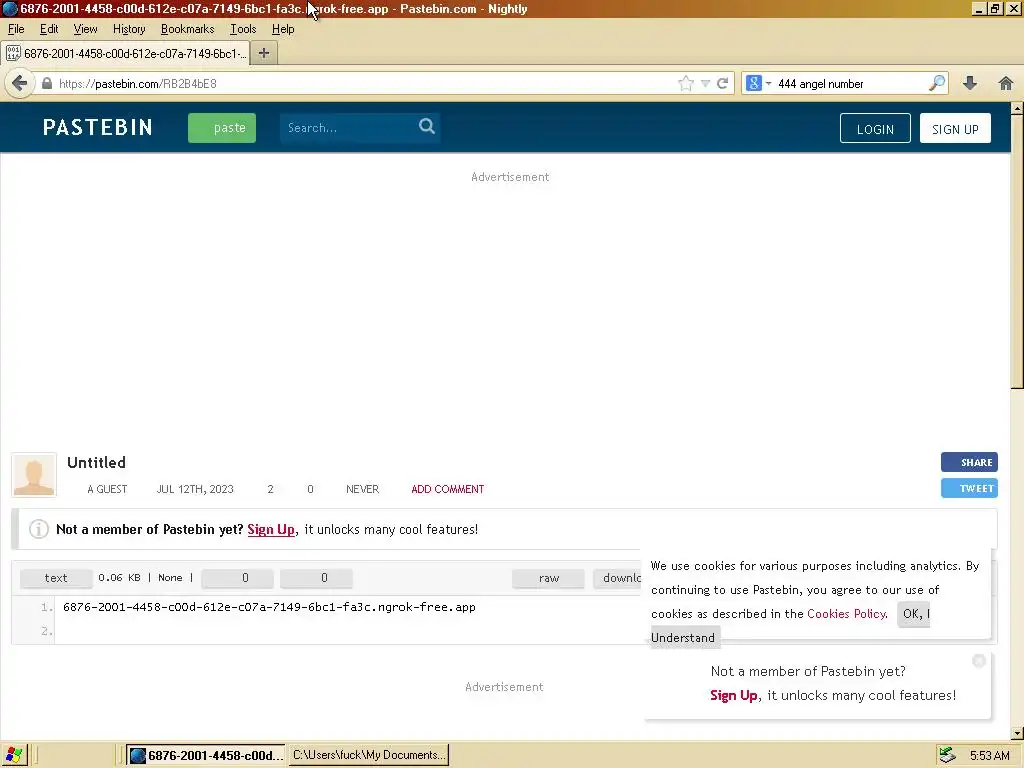Click the SIGN UP button in header
This screenshot has height=768, width=1024.
[955, 129]
